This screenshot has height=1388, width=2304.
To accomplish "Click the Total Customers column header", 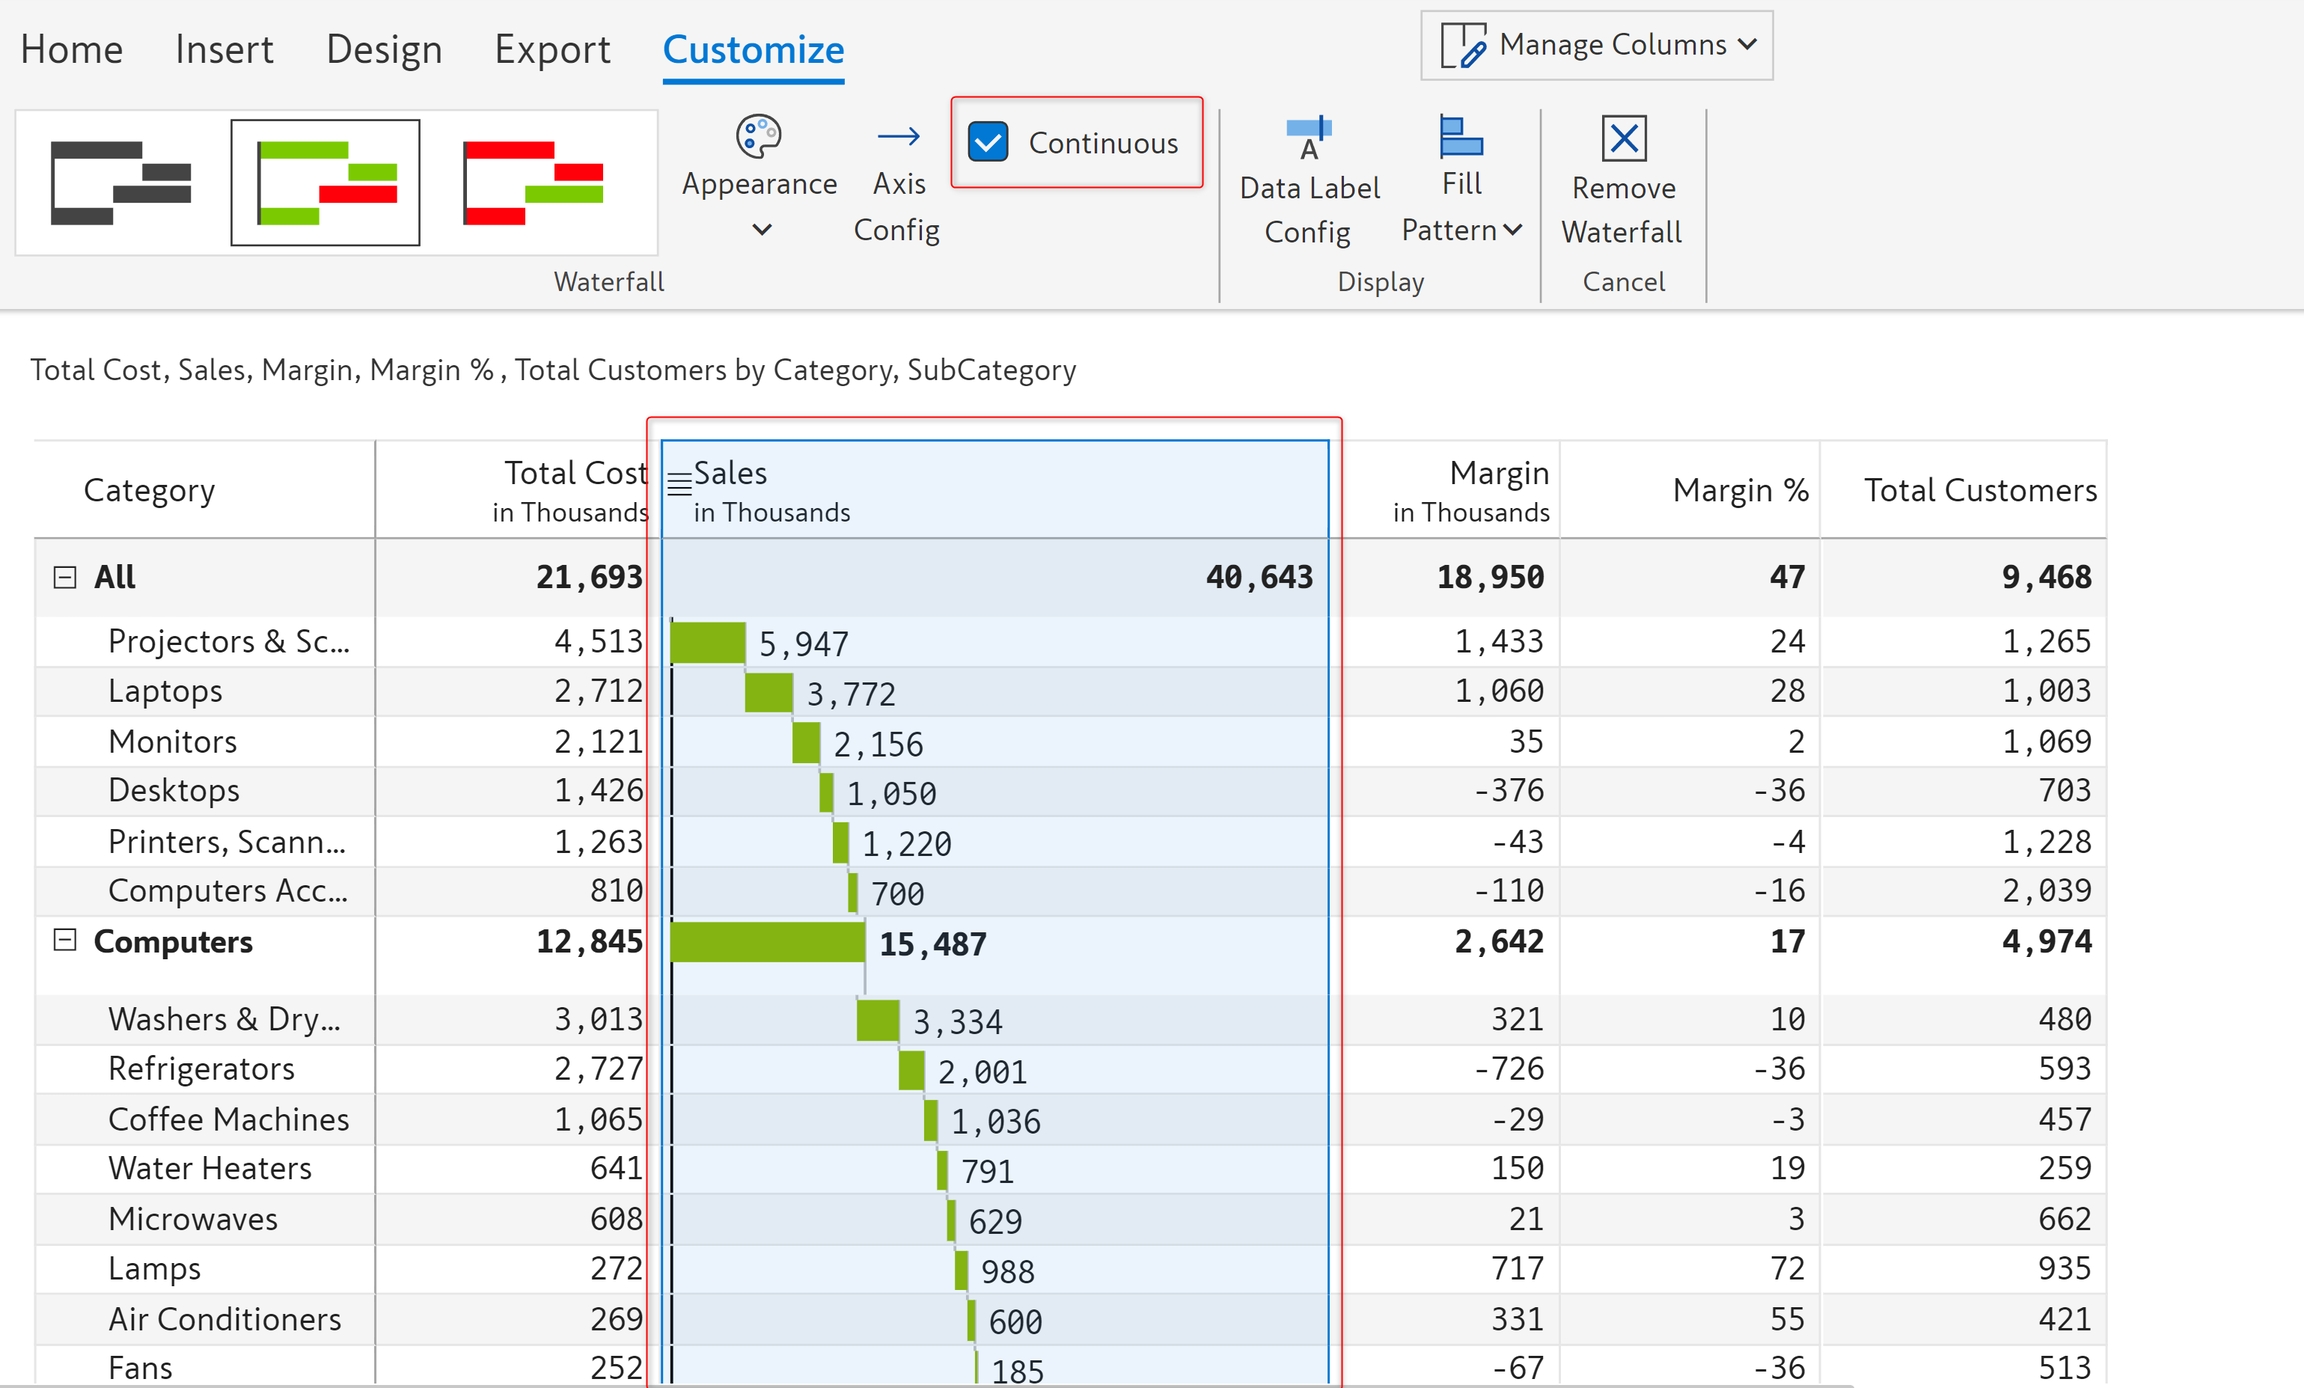I will (1979, 490).
